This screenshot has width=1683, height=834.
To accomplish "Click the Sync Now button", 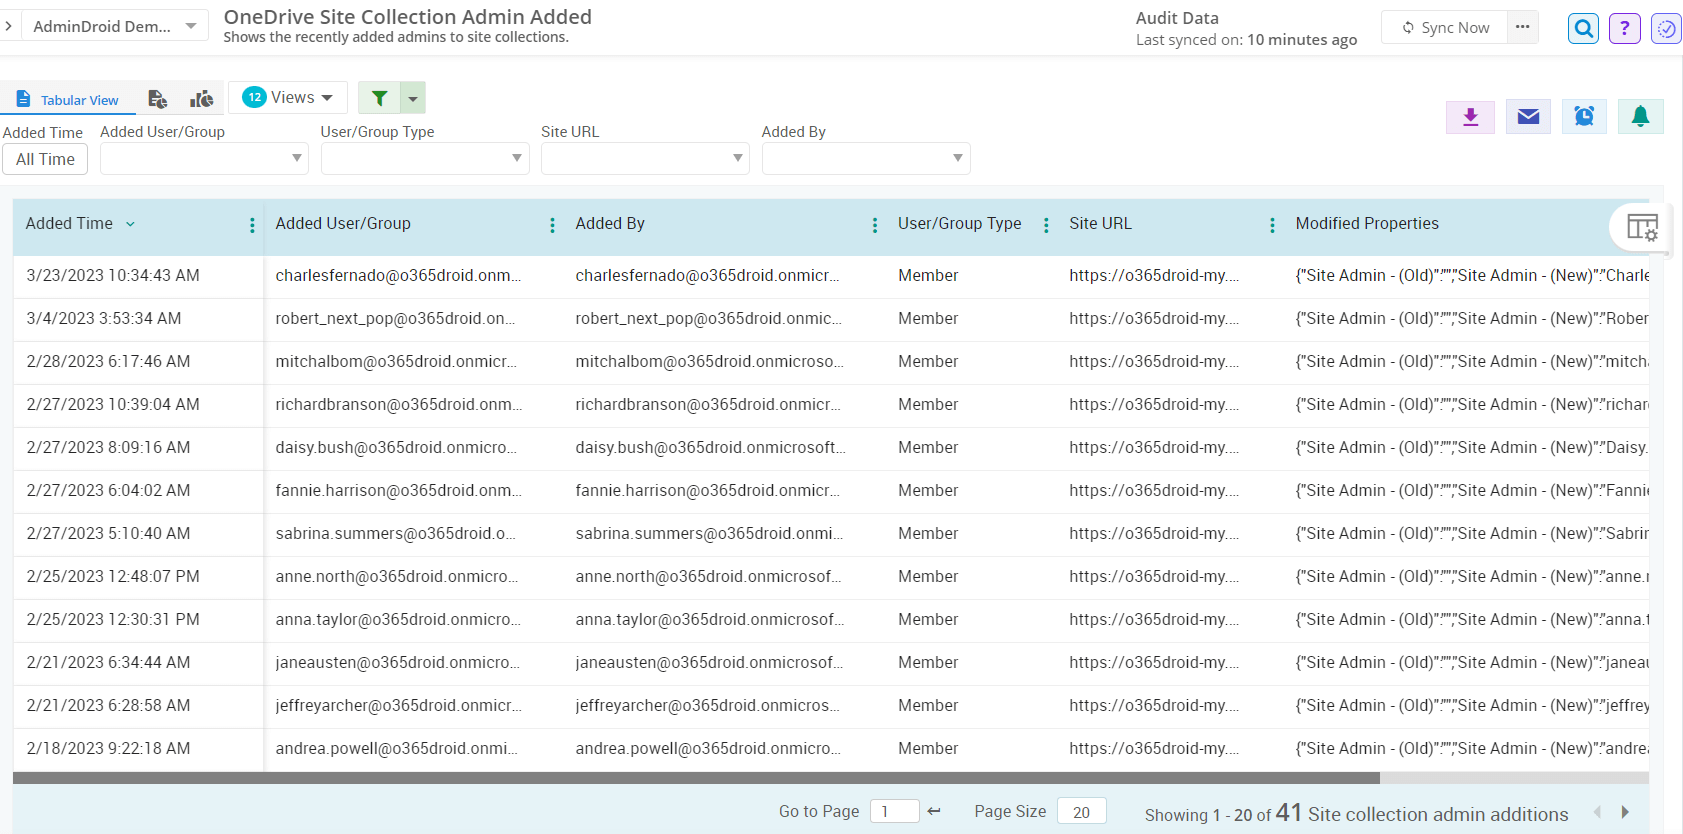I will (1445, 28).
